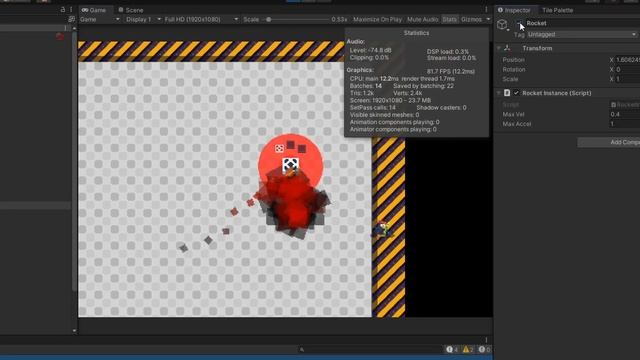Viewport: 640px width, 360px height.
Task: Click the Max Accel label
Action: (517, 124)
